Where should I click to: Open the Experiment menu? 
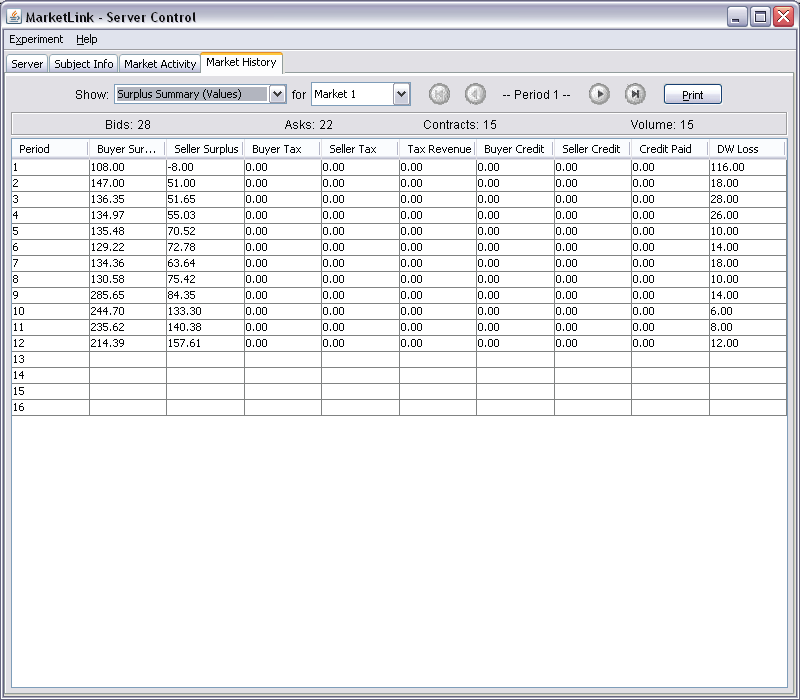[36, 39]
